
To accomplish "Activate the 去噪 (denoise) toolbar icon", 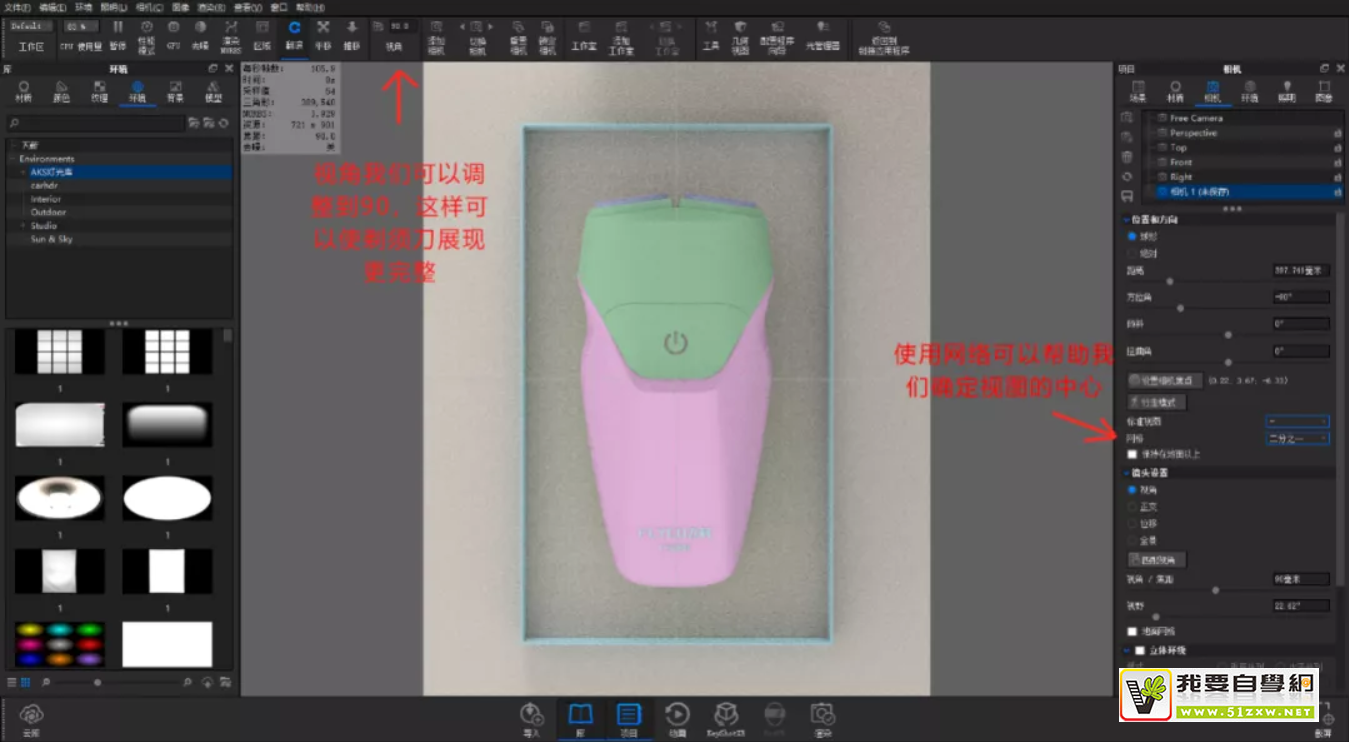I will click(230, 28).
